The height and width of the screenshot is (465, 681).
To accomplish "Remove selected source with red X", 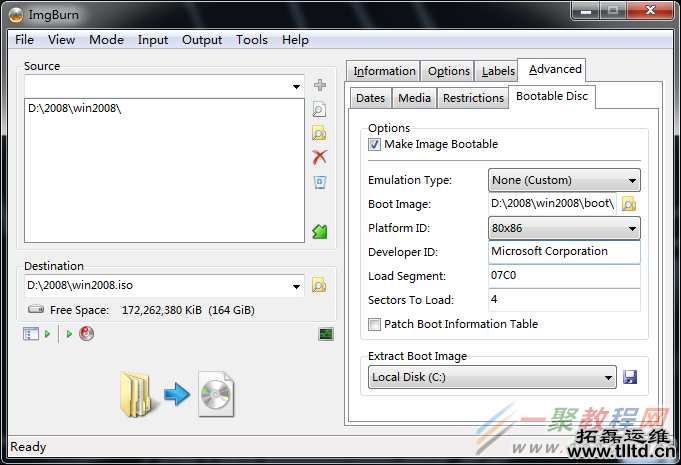I will [x=320, y=157].
